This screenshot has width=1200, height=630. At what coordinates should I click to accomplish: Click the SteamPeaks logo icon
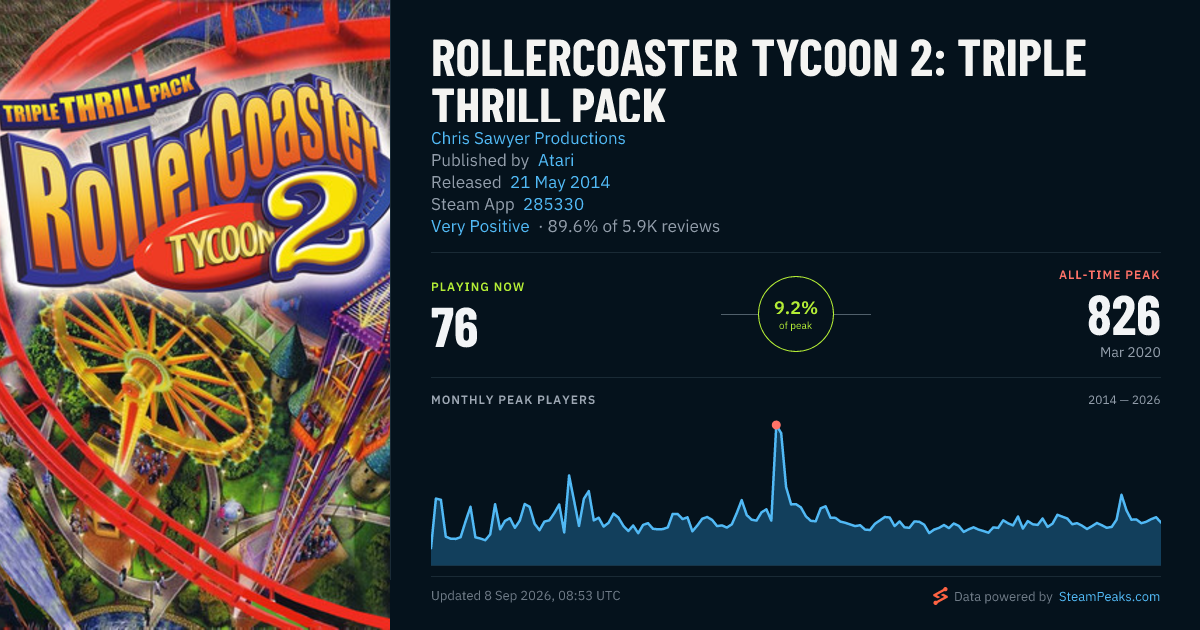(x=940, y=596)
